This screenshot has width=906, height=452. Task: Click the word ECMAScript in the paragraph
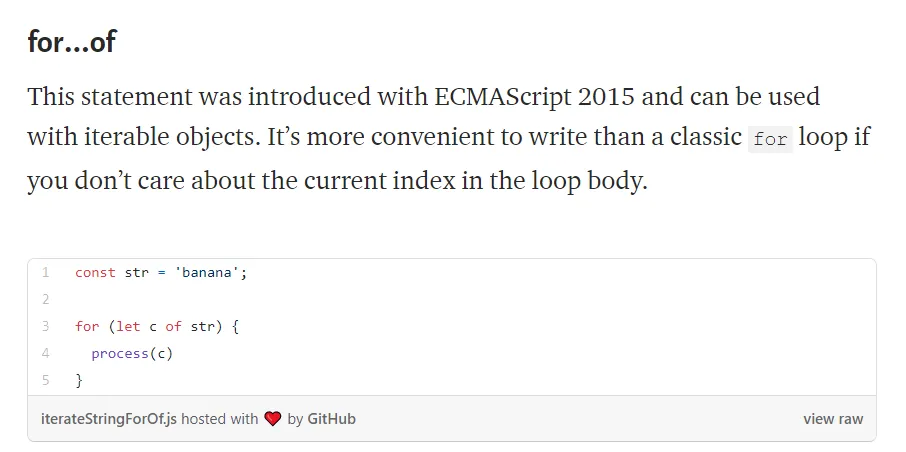click(502, 97)
